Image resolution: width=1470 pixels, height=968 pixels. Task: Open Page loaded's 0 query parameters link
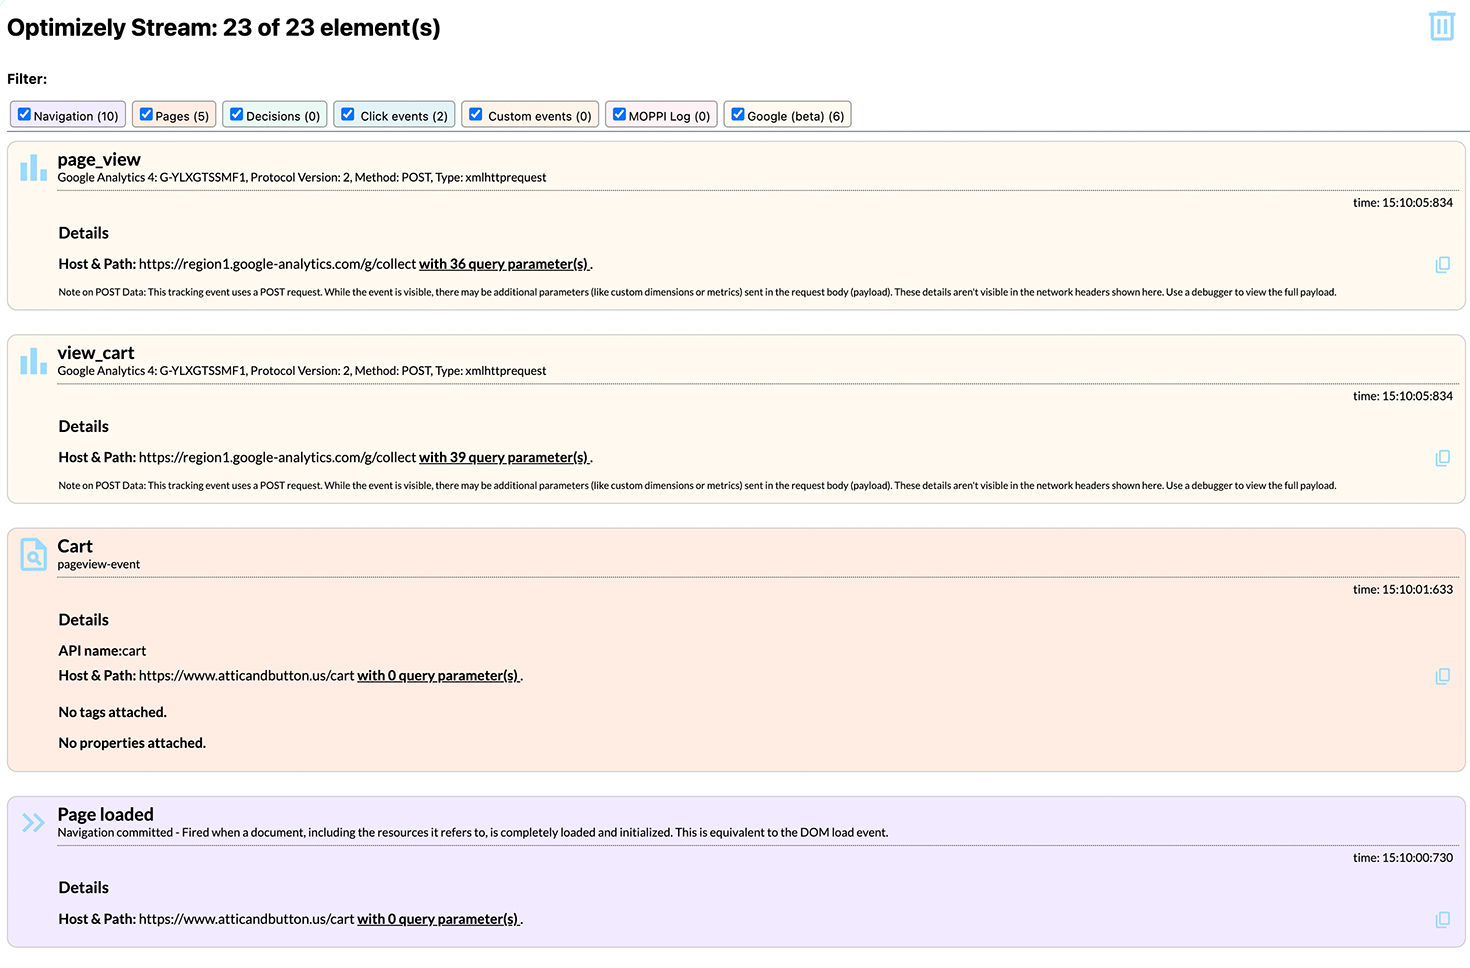click(x=438, y=919)
